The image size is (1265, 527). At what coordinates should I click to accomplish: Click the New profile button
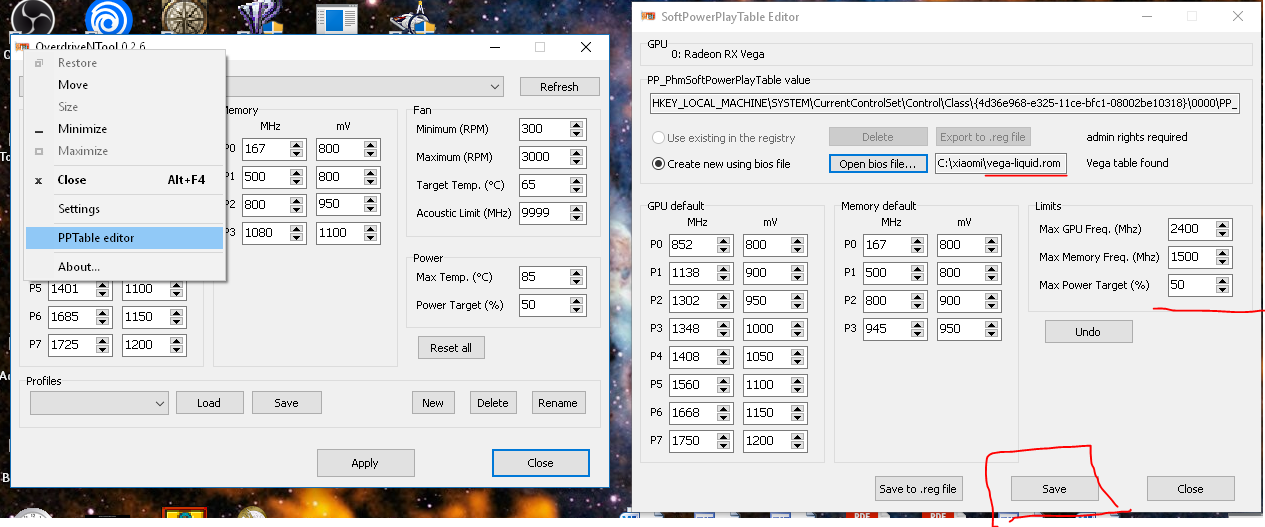tap(433, 403)
